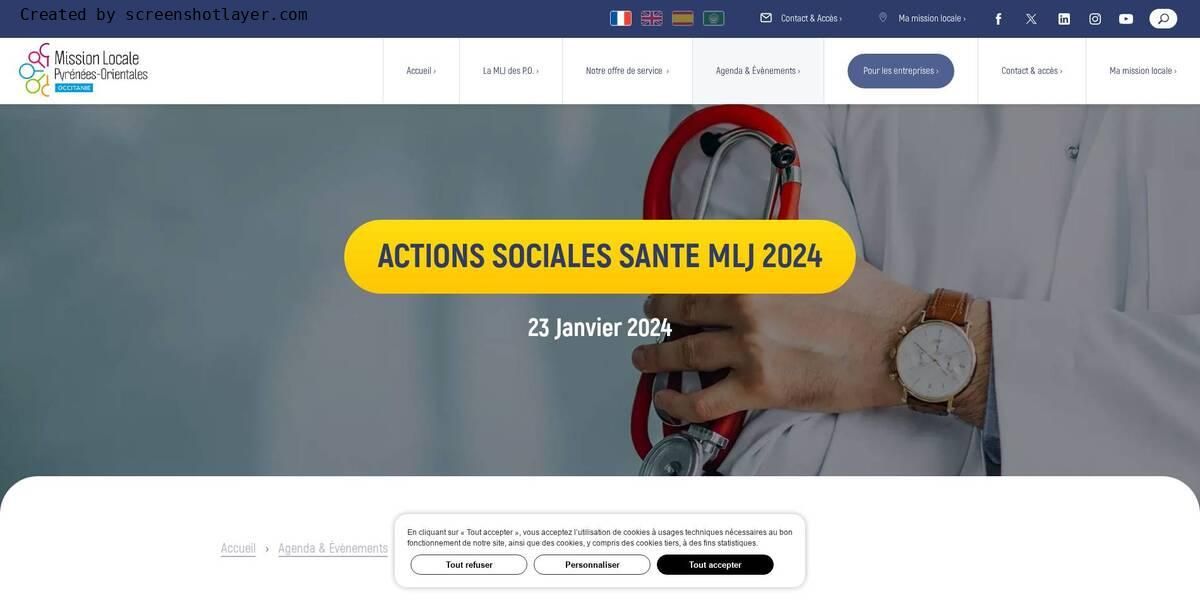
Task: Select the green Arabic flag icon
Action: click(x=714, y=18)
